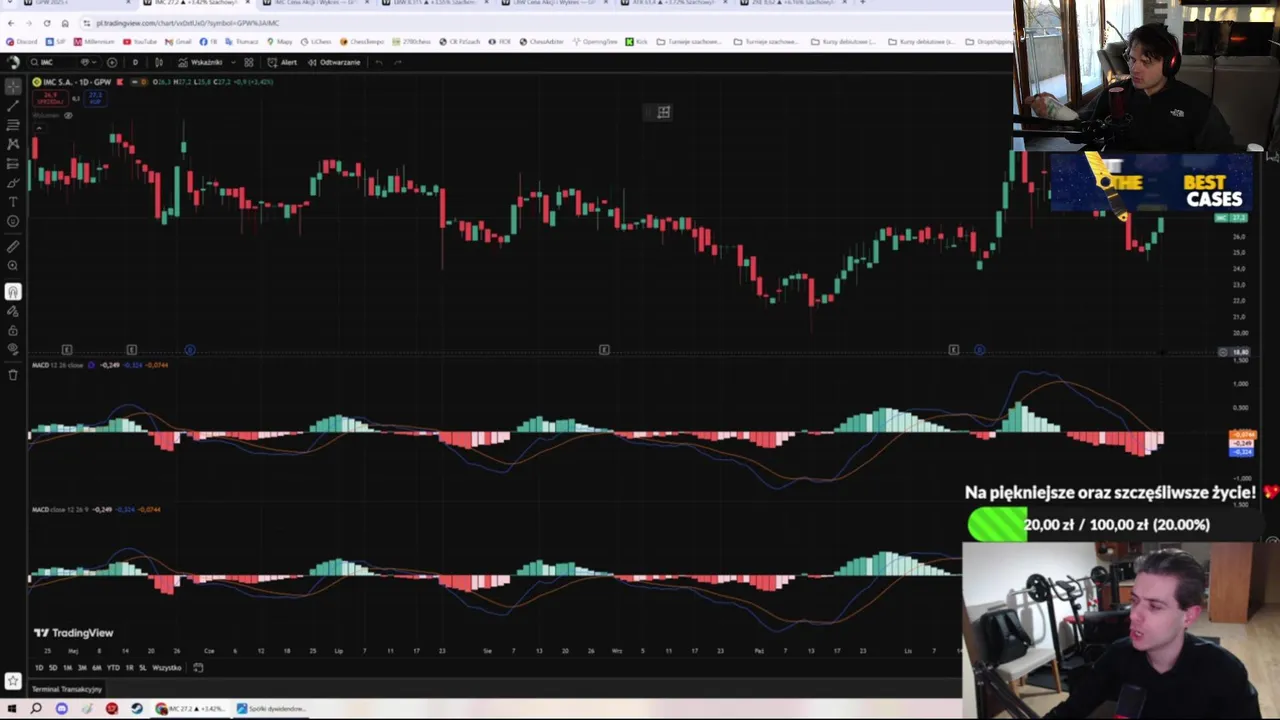The width and height of the screenshot is (1280, 720).
Task: Toggle the magnet snapping mode
Action: click(13, 291)
